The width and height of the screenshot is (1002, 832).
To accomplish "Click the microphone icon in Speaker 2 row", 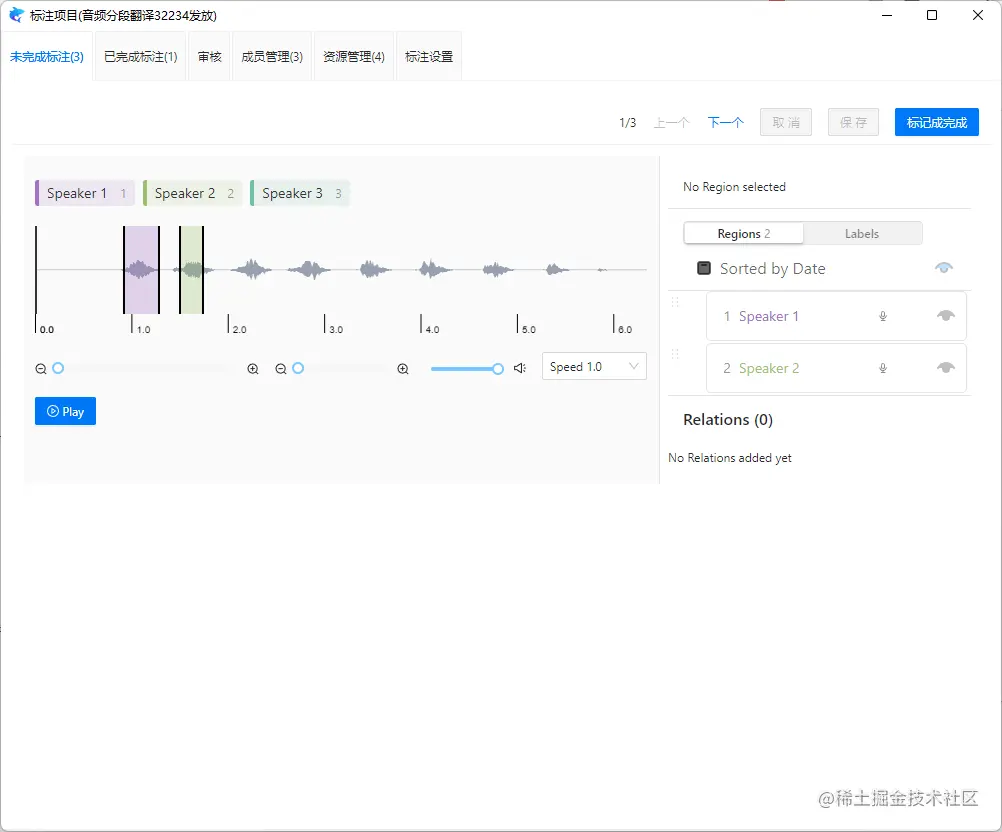I will click(883, 368).
